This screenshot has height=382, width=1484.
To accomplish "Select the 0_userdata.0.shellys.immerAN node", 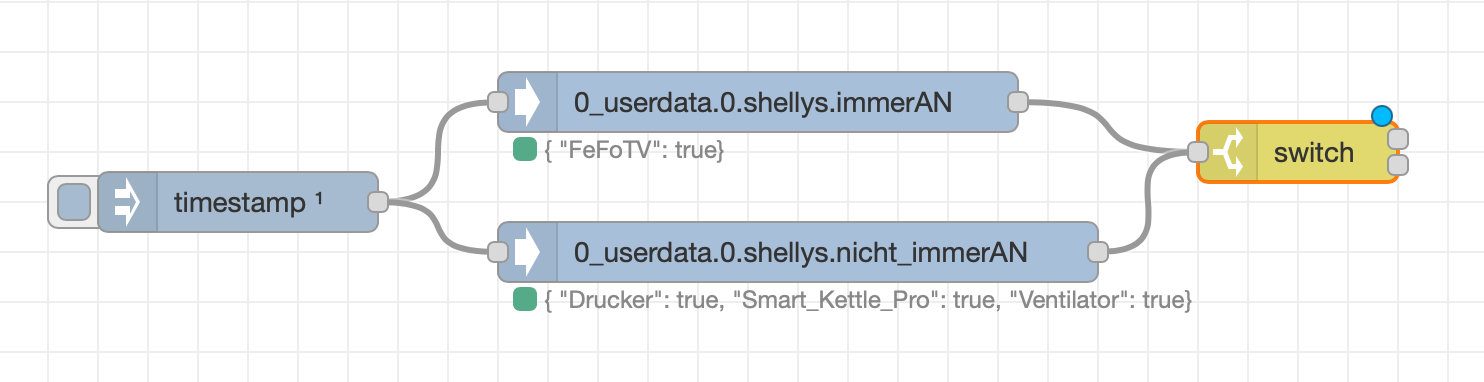I will point(758,102).
